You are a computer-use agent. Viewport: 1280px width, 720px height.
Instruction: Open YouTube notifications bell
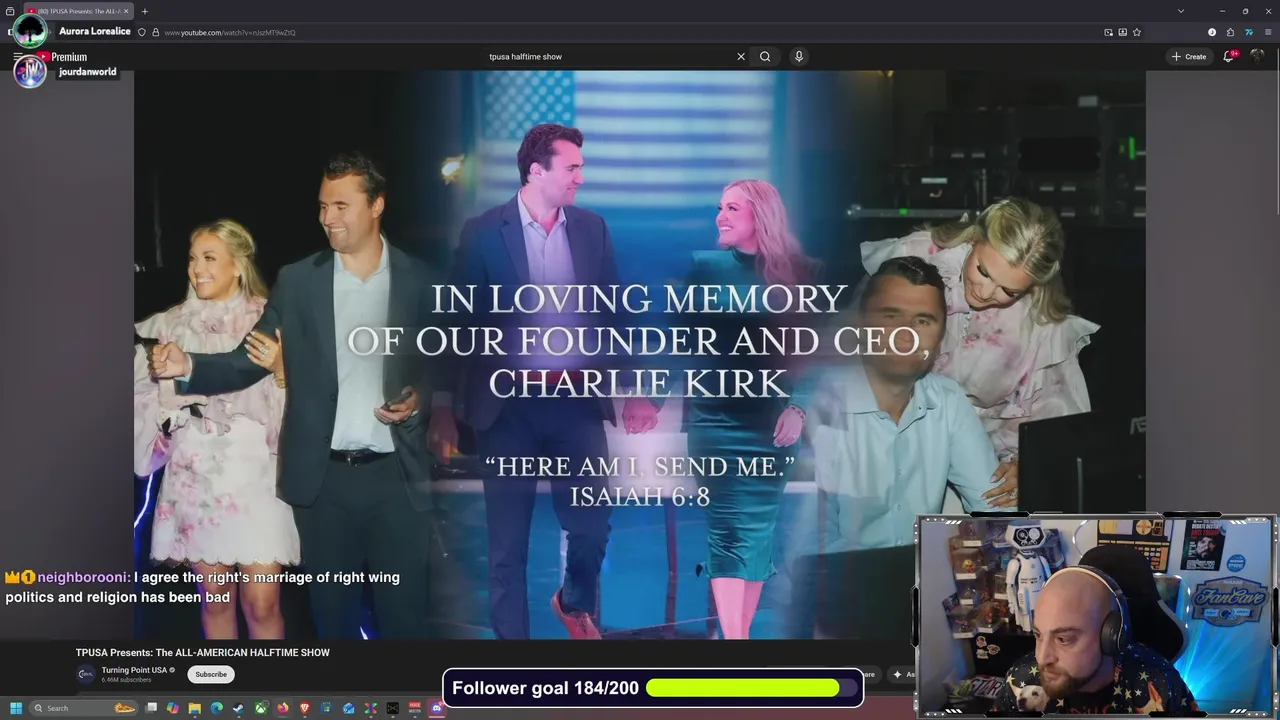pyautogui.click(x=1229, y=57)
